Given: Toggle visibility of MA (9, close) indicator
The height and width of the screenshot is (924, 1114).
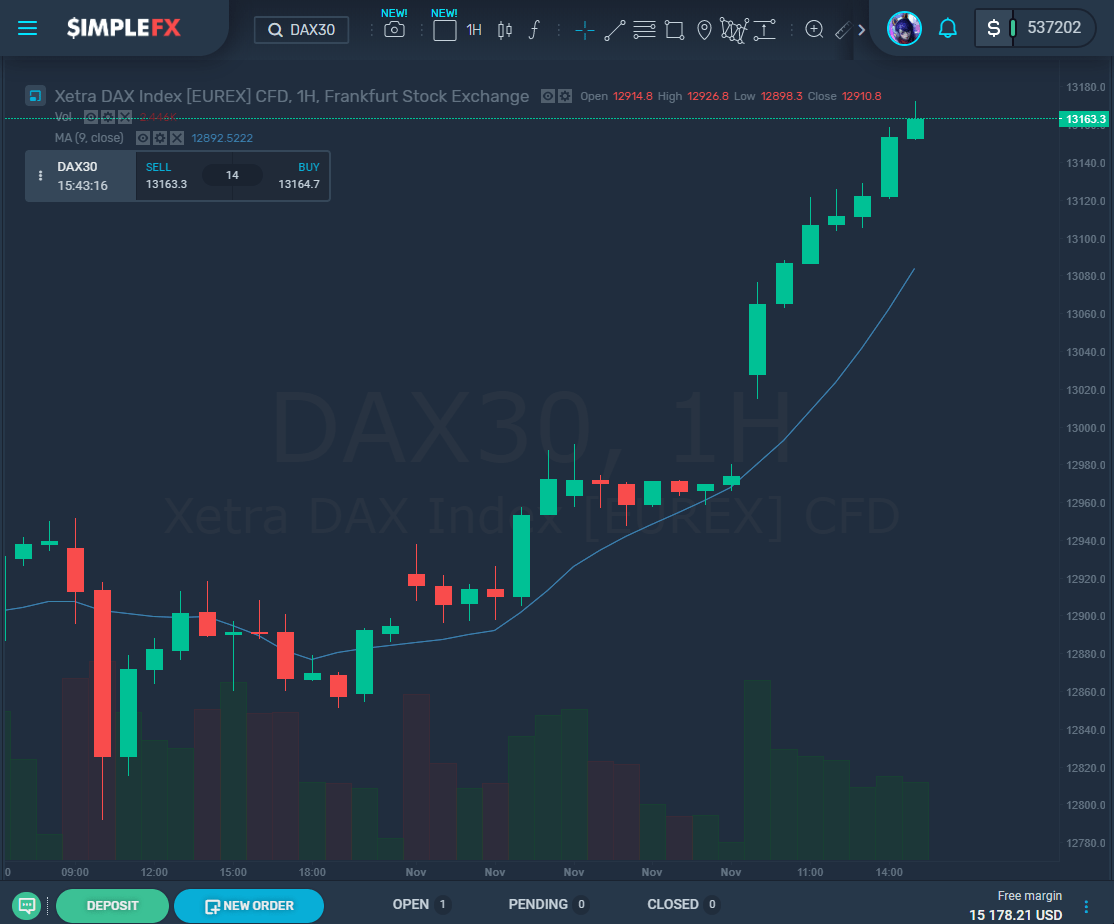Looking at the screenshot, I should 143,138.
